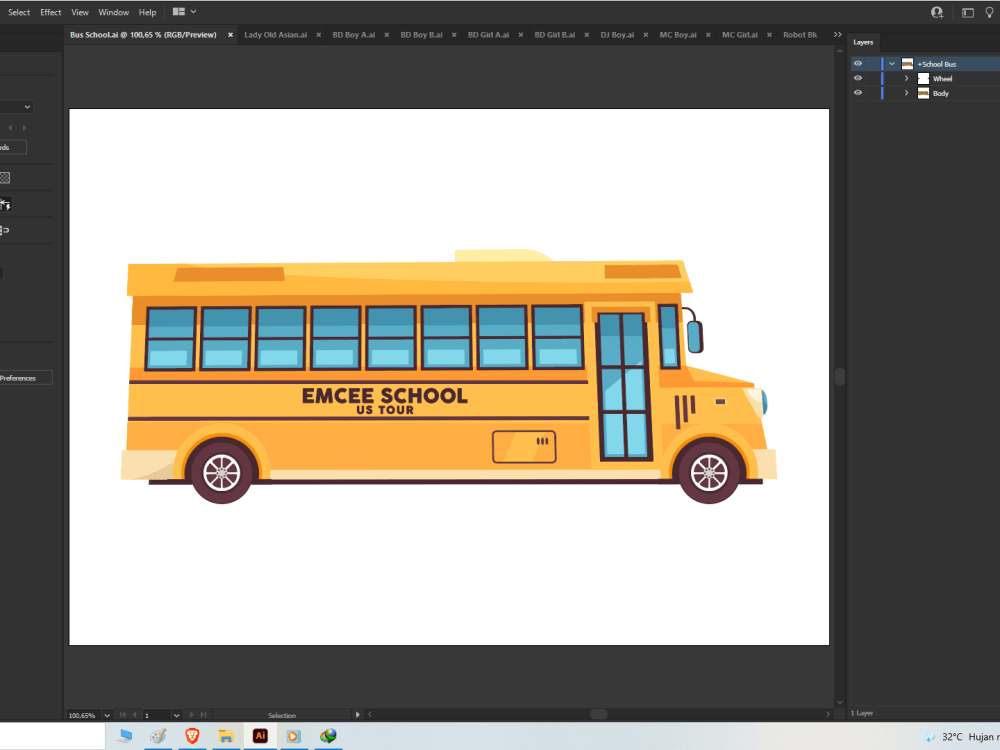The height and width of the screenshot is (750, 1000).
Task: Open the workspace switcher panel icon
Action: click(967, 12)
